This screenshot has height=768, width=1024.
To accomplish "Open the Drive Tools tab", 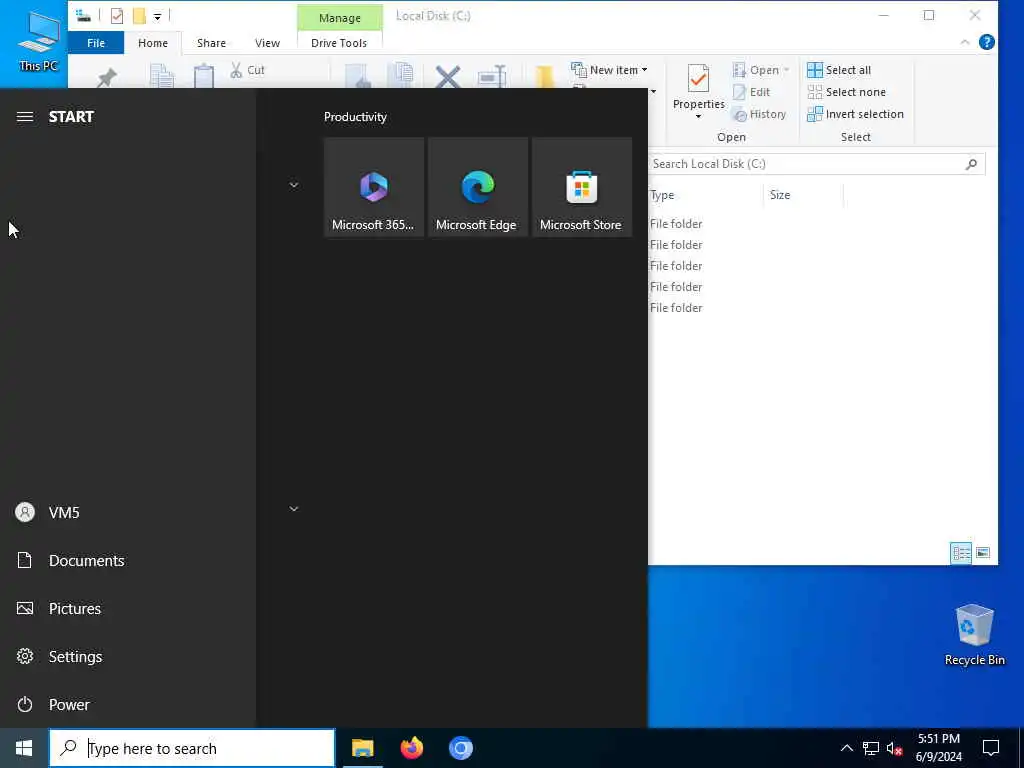I will [x=339, y=43].
